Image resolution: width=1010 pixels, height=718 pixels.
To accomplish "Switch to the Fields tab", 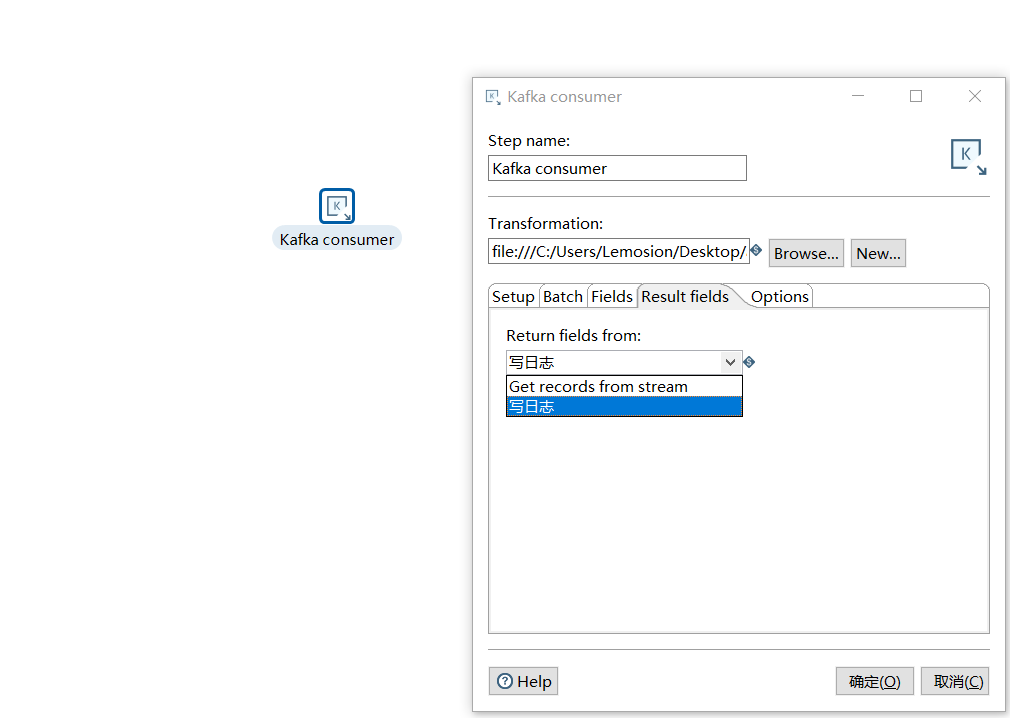I will pyautogui.click(x=612, y=296).
